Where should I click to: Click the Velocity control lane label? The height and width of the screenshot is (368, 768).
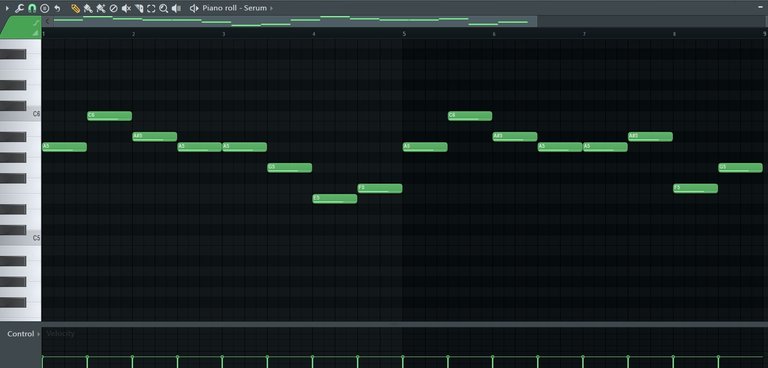(x=60, y=334)
